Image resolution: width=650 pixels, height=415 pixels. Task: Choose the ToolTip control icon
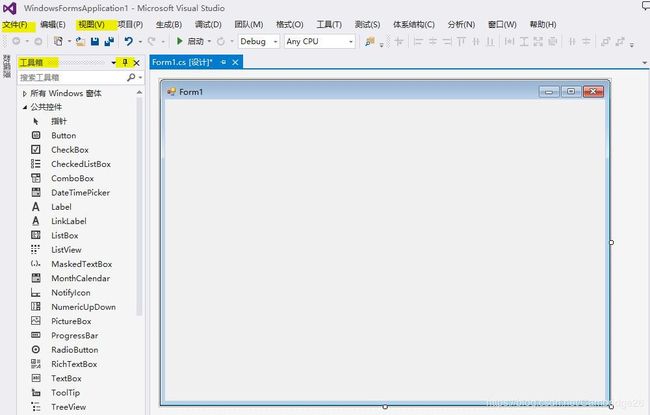pyautogui.click(x=36, y=393)
